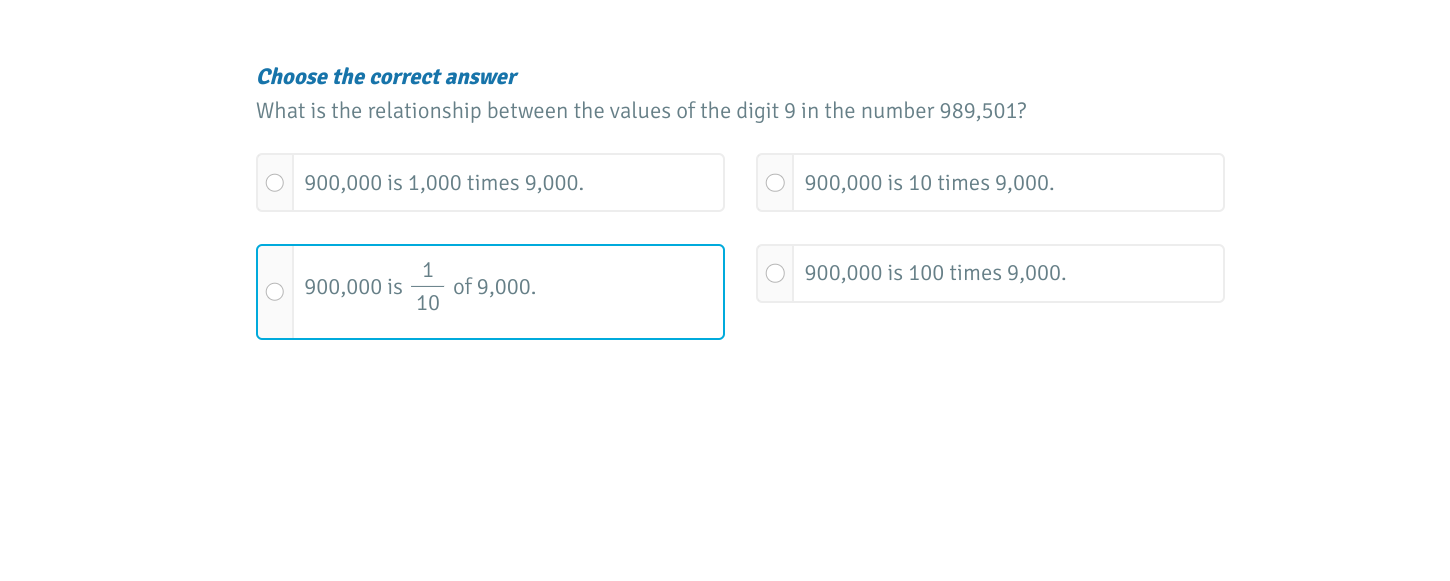Select the radio button for "900,000 is 100 times 9,000"
The image size is (1450, 581).
(x=775, y=272)
